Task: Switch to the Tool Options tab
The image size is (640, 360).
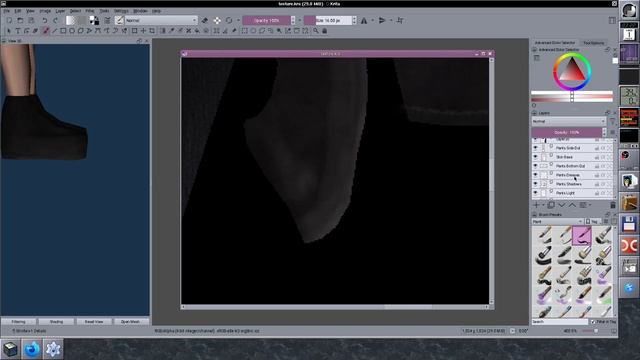Action: pos(593,43)
